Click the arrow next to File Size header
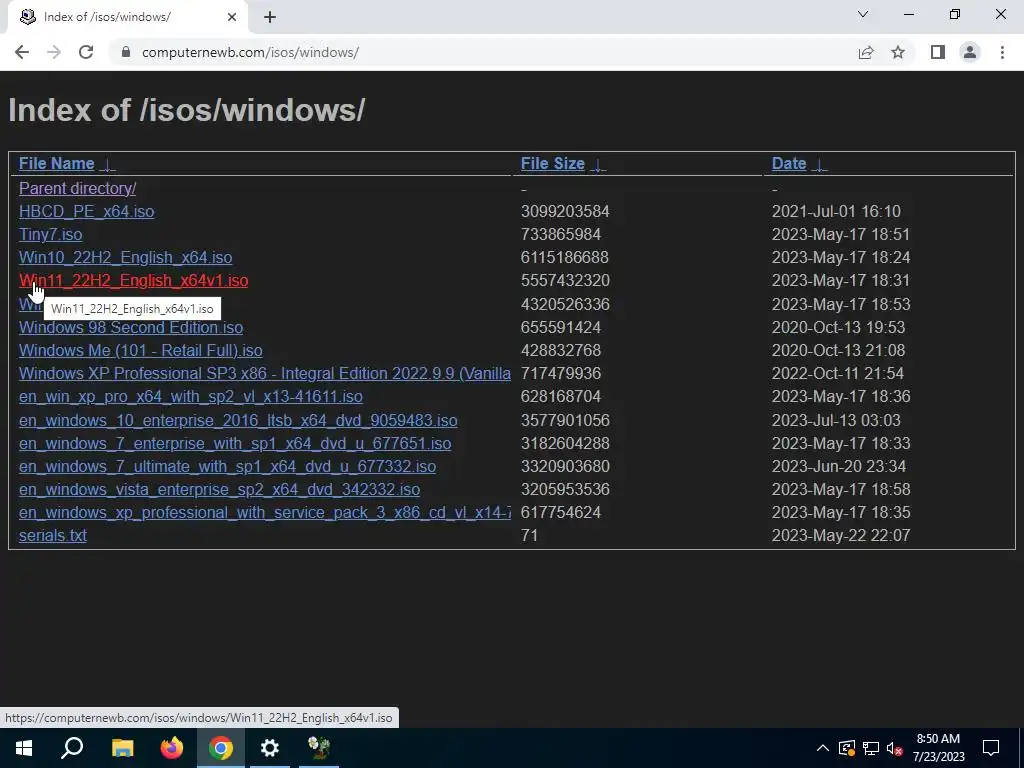Screen dimensions: 1024x768 tap(598, 165)
